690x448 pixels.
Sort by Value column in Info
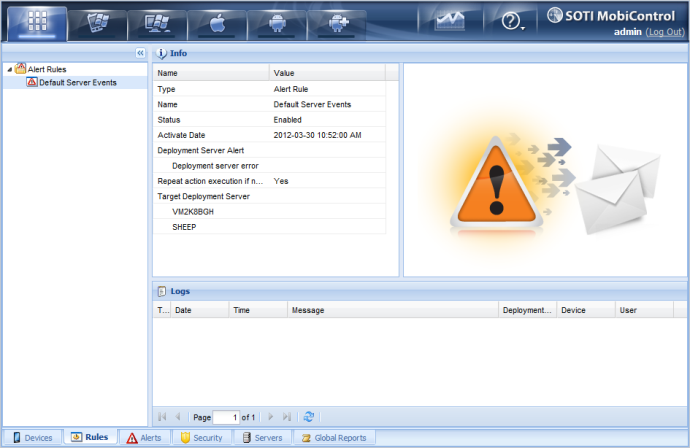coord(327,73)
